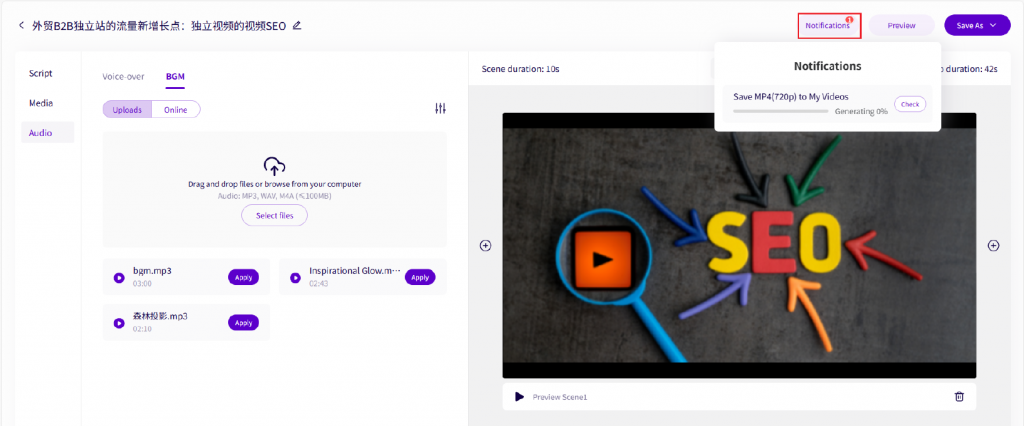Click the 03:00 track duration
The height and width of the screenshot is (426, 1024).
point(142,284)
